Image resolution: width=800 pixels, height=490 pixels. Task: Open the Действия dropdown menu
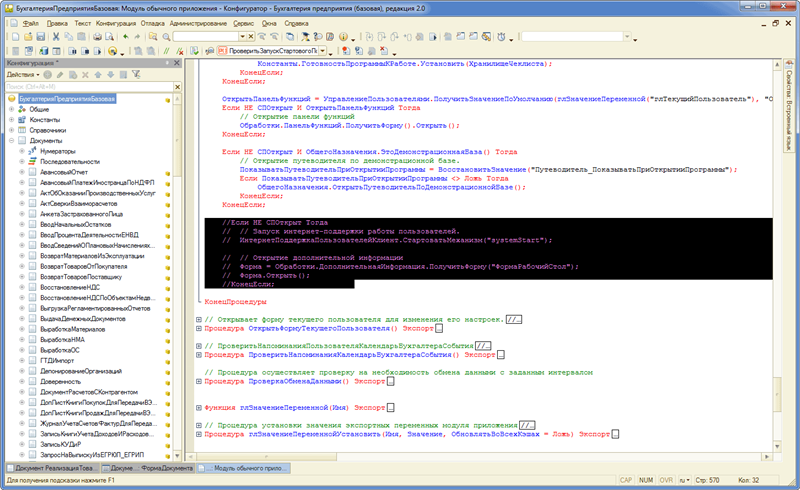[22, 74]
